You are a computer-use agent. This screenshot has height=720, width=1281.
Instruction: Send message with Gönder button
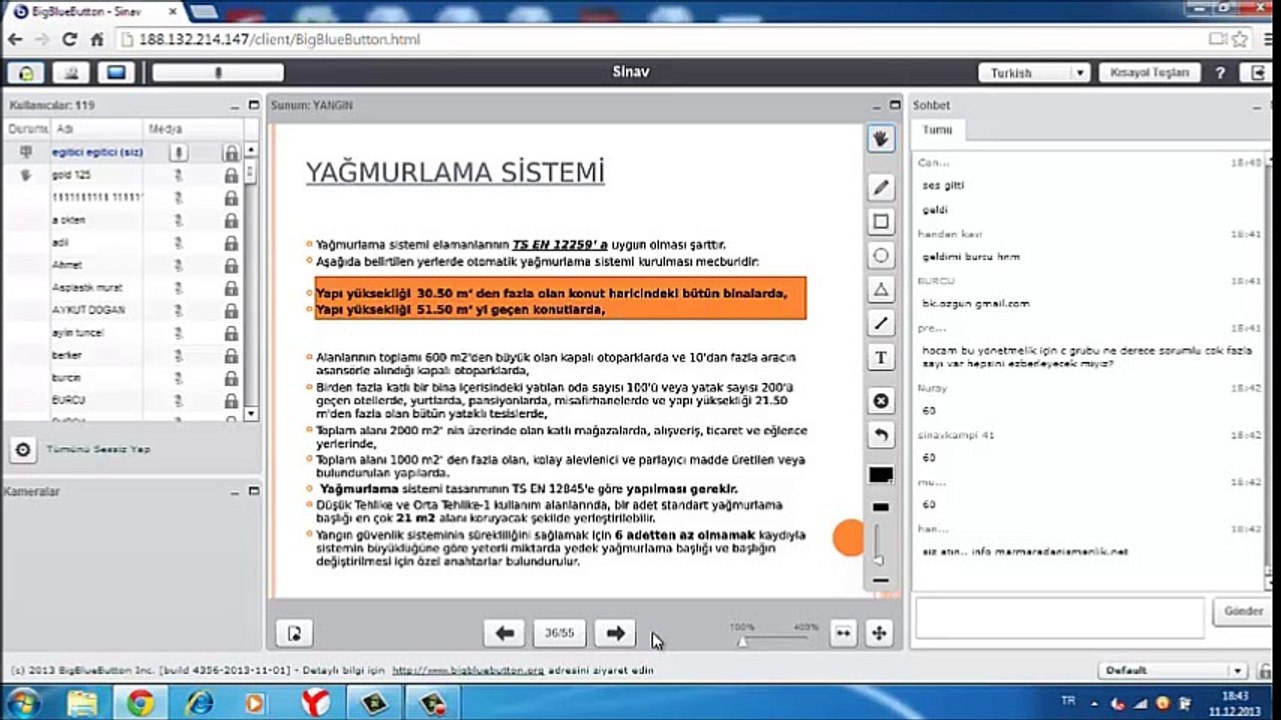pyautogui.click(x=1243, y=611)
